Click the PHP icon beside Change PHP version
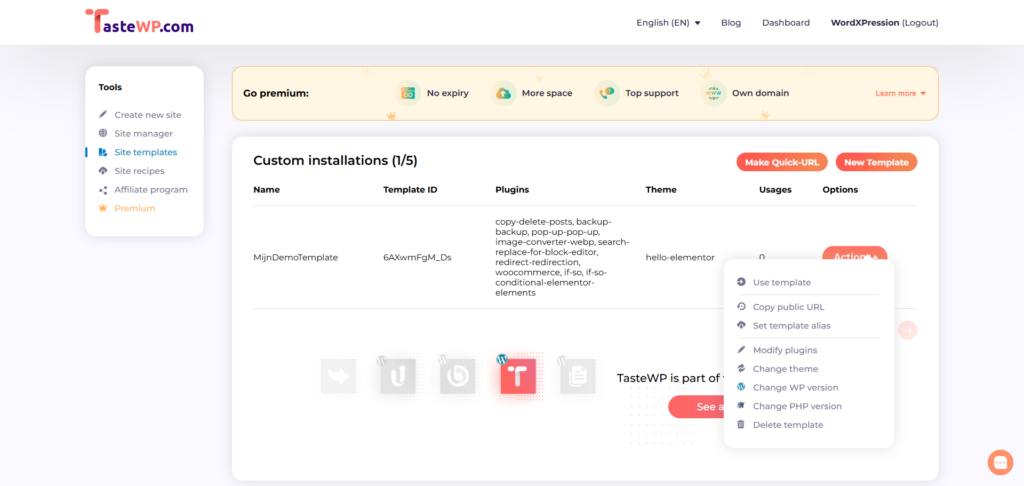This screenshot has width=1024, height=486. point(741,406)
